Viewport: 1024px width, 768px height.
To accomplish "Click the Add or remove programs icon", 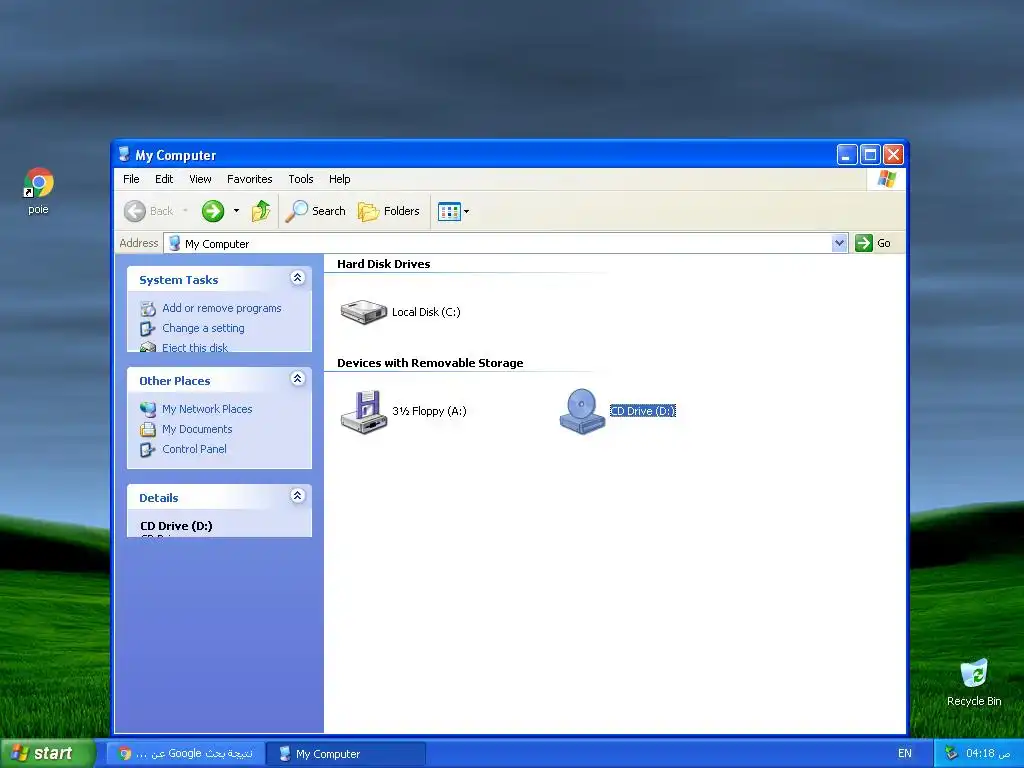I will (x=148, y=308).
